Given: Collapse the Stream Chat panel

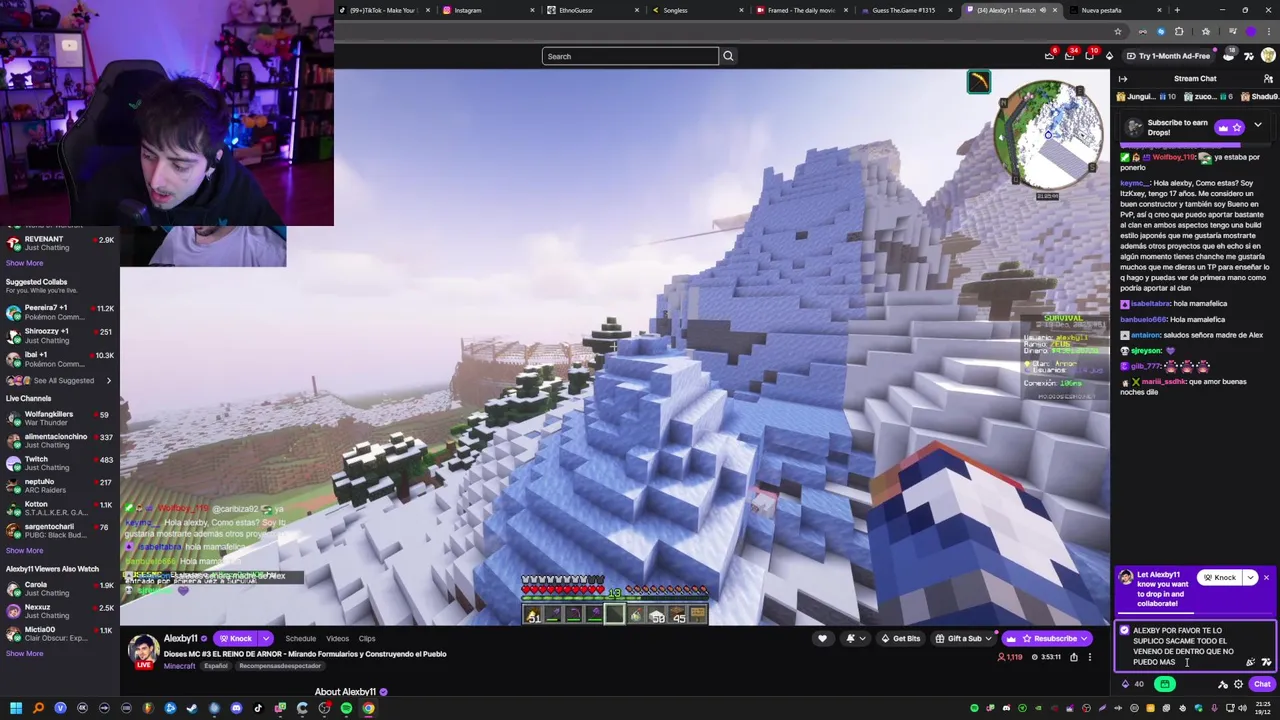Looking at the screenshot, I should 1123,79.
